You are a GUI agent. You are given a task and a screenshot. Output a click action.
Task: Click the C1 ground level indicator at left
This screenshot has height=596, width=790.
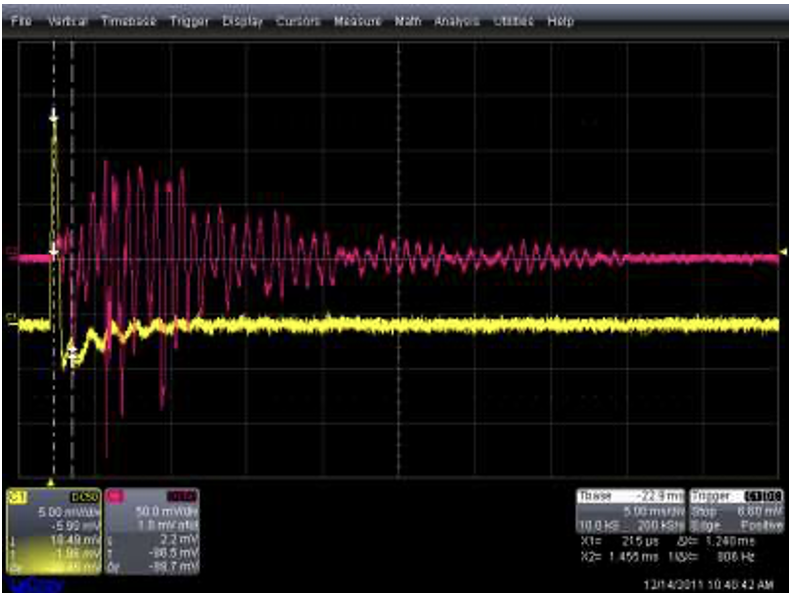(x=11, y=318)
